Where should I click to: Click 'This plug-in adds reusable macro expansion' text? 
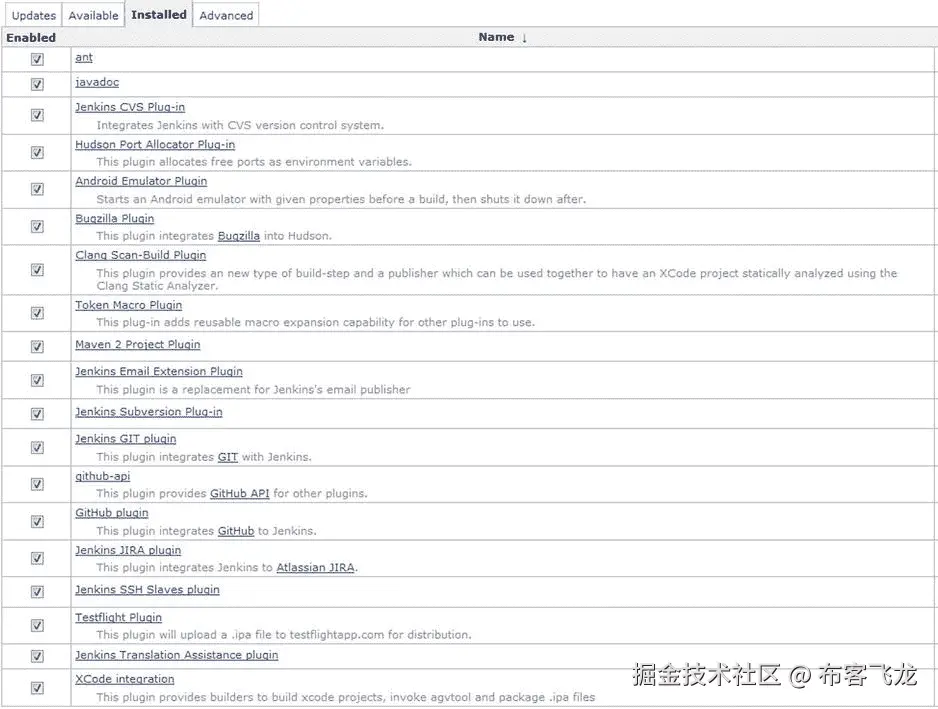pos(315,322)
